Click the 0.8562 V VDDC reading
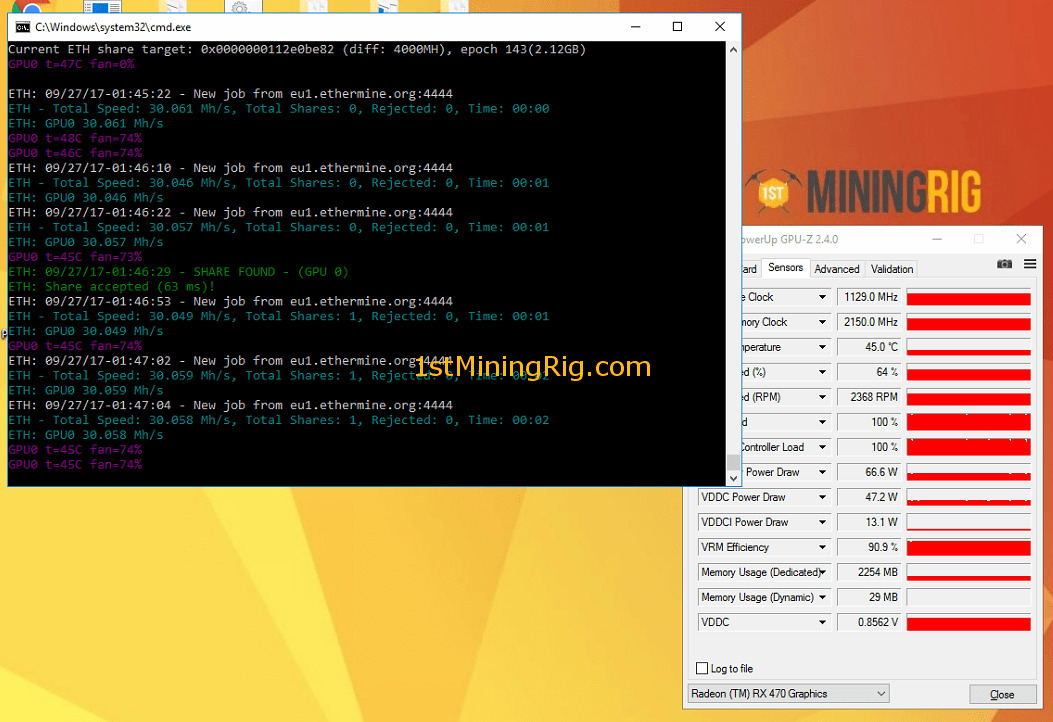 coord(869,622)
